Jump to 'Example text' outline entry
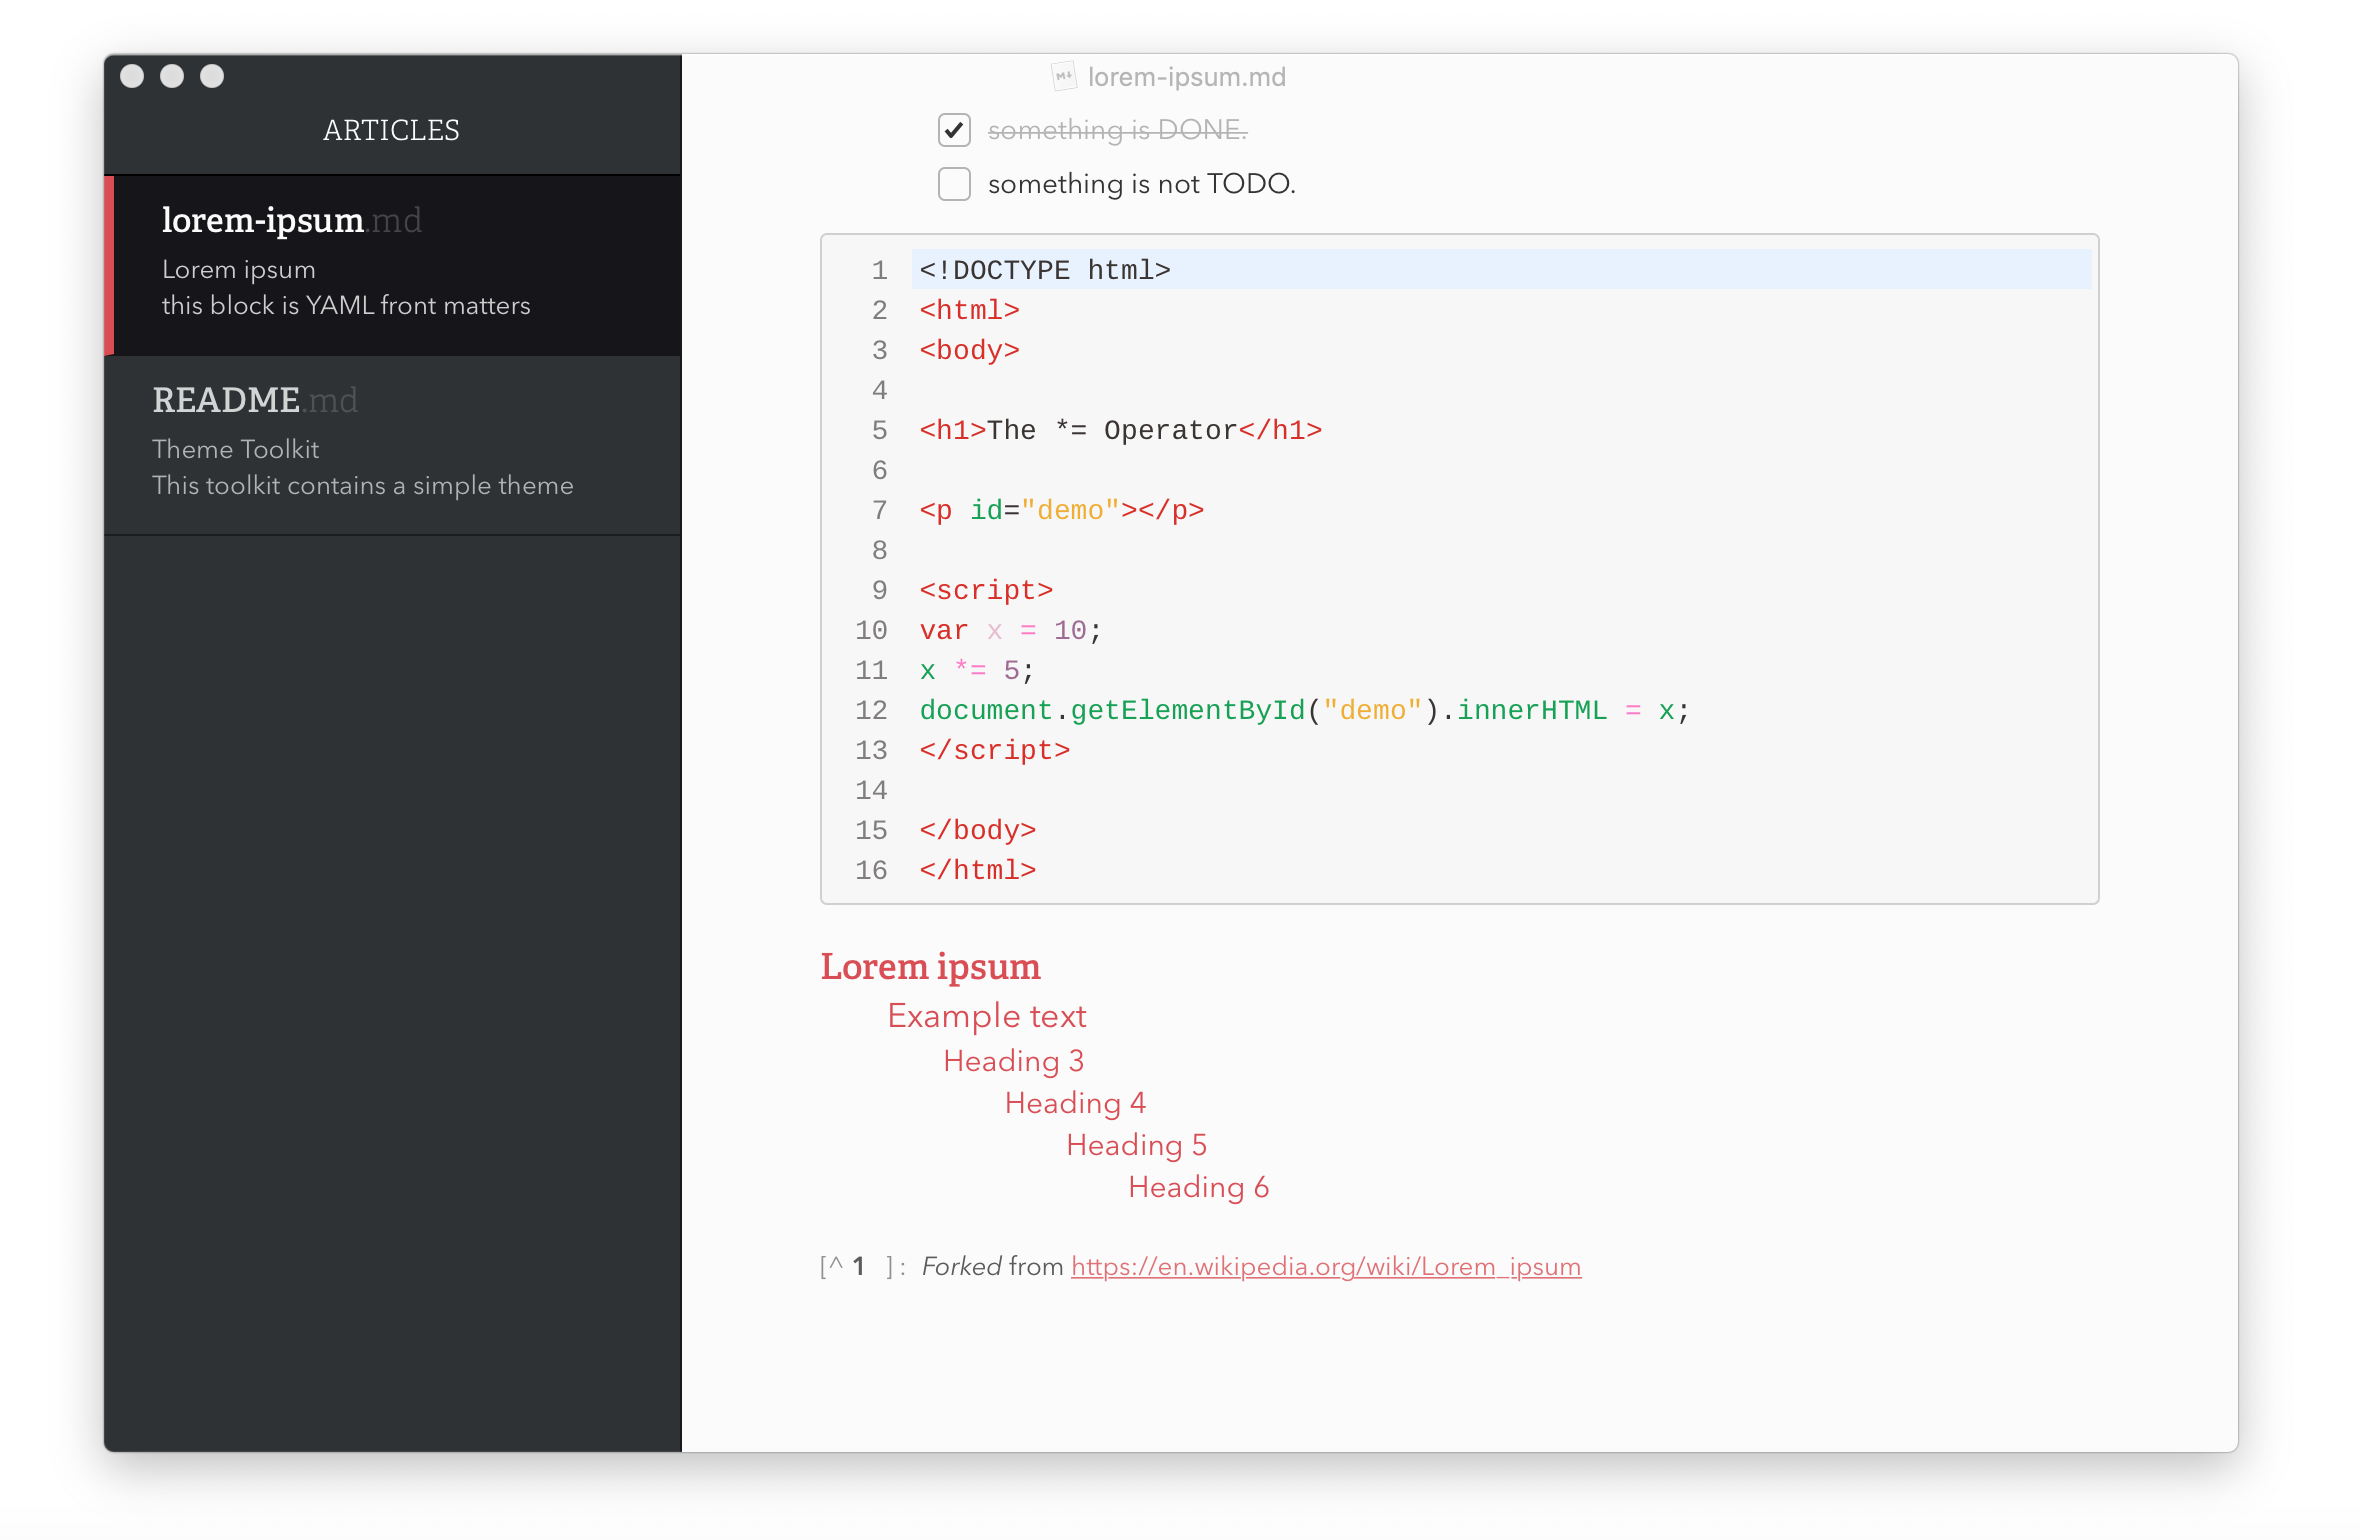Viewport: 2360px width, 1540px height. pos(986,1016)
